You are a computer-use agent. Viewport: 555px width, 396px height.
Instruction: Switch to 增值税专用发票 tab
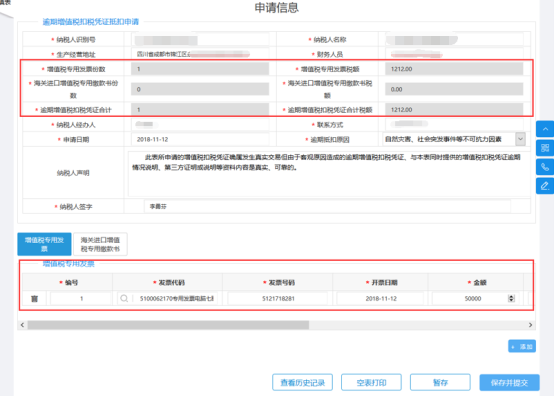point(44,244)
